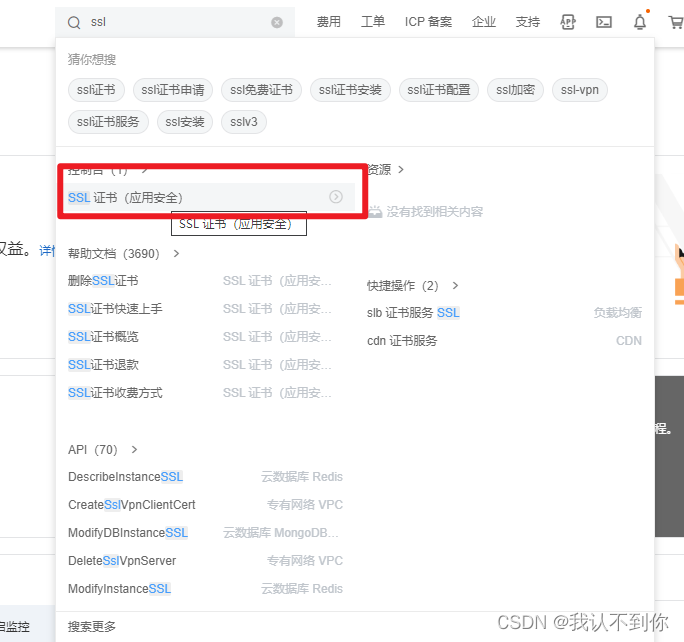684x642 pixels.
Task: Click 专有网络 VPC label beside CreateSslVpnClientCert
Action: click(305, 505)
